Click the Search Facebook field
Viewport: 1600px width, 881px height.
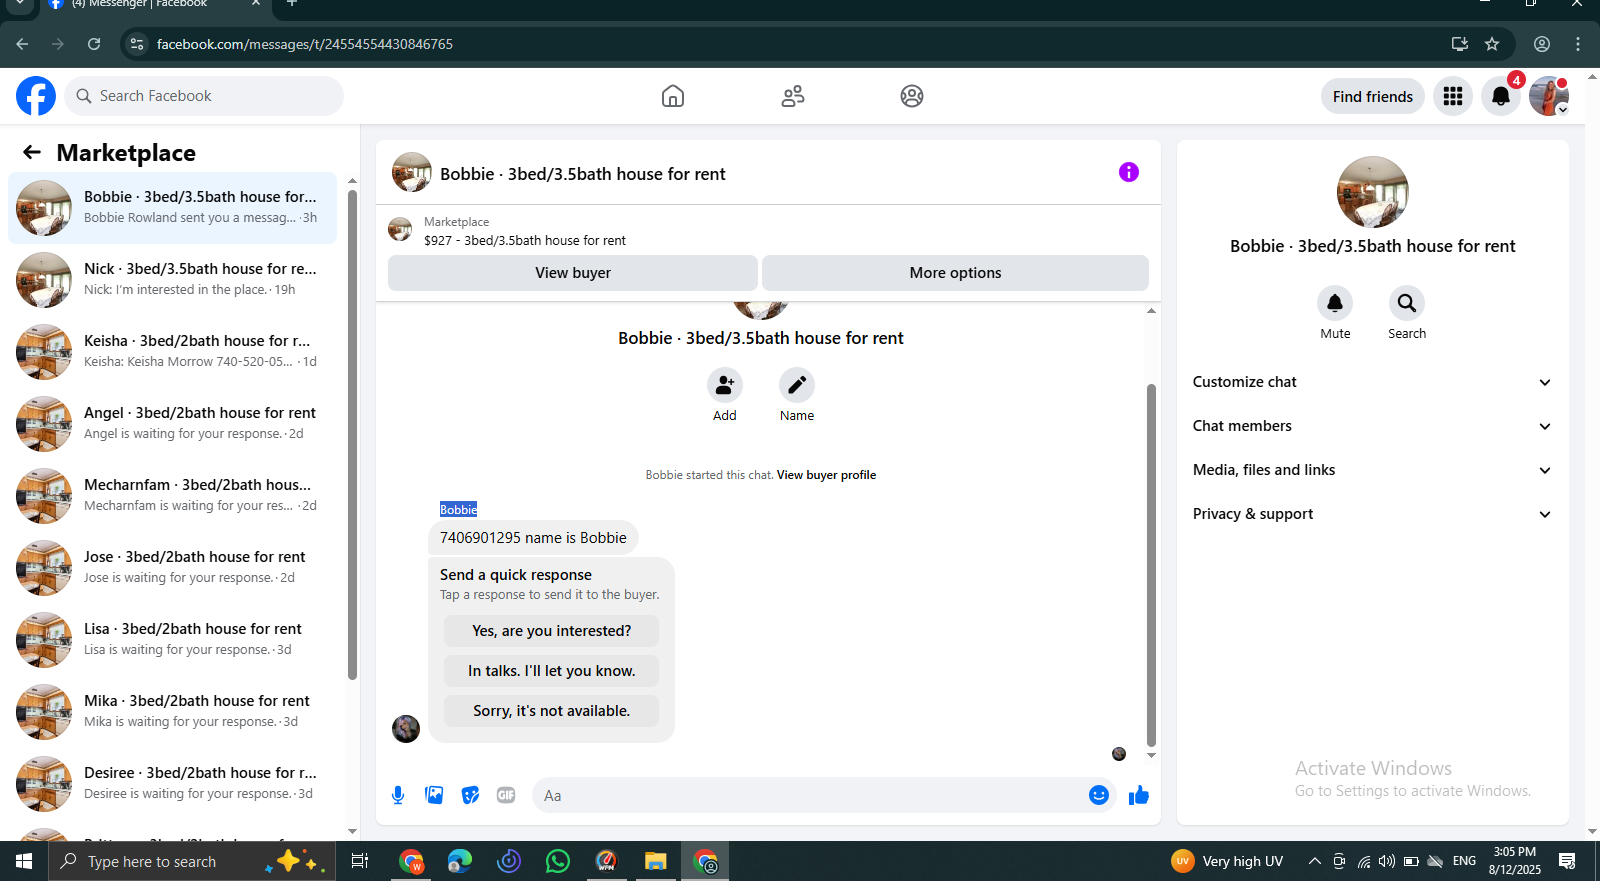point(204,96)
